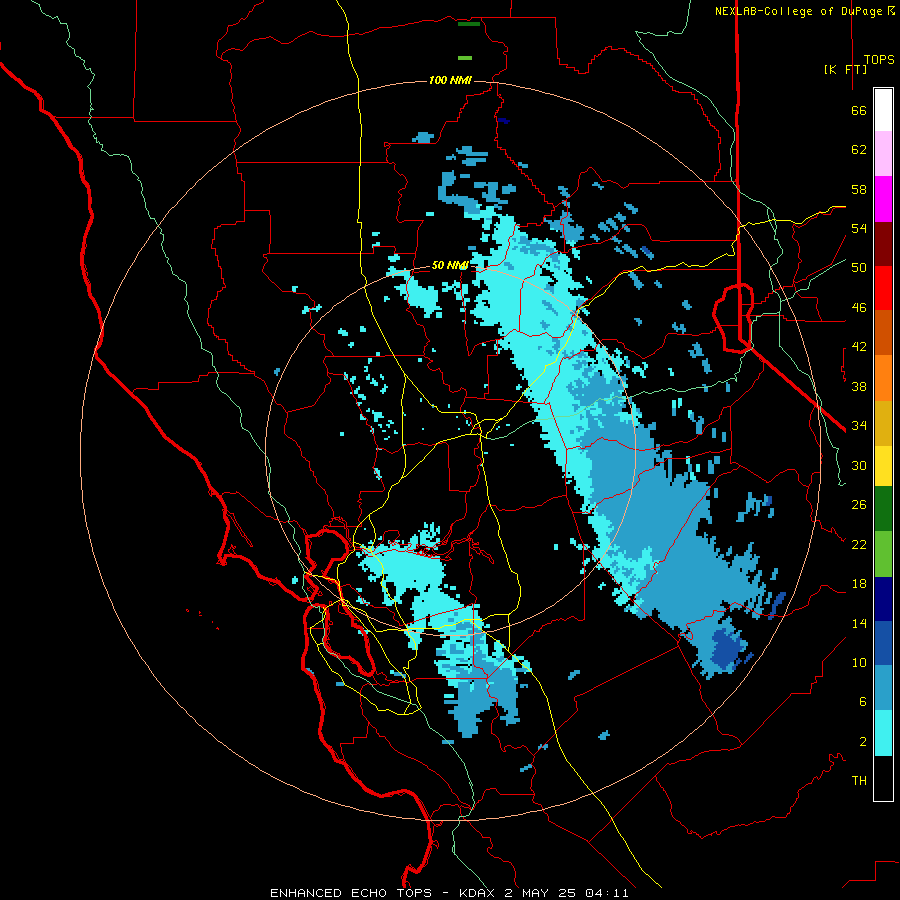Image resolution: width=900 pixels, height=900 pixels.
Task: Click the '66' legend value
Action: tap(859, 110)
